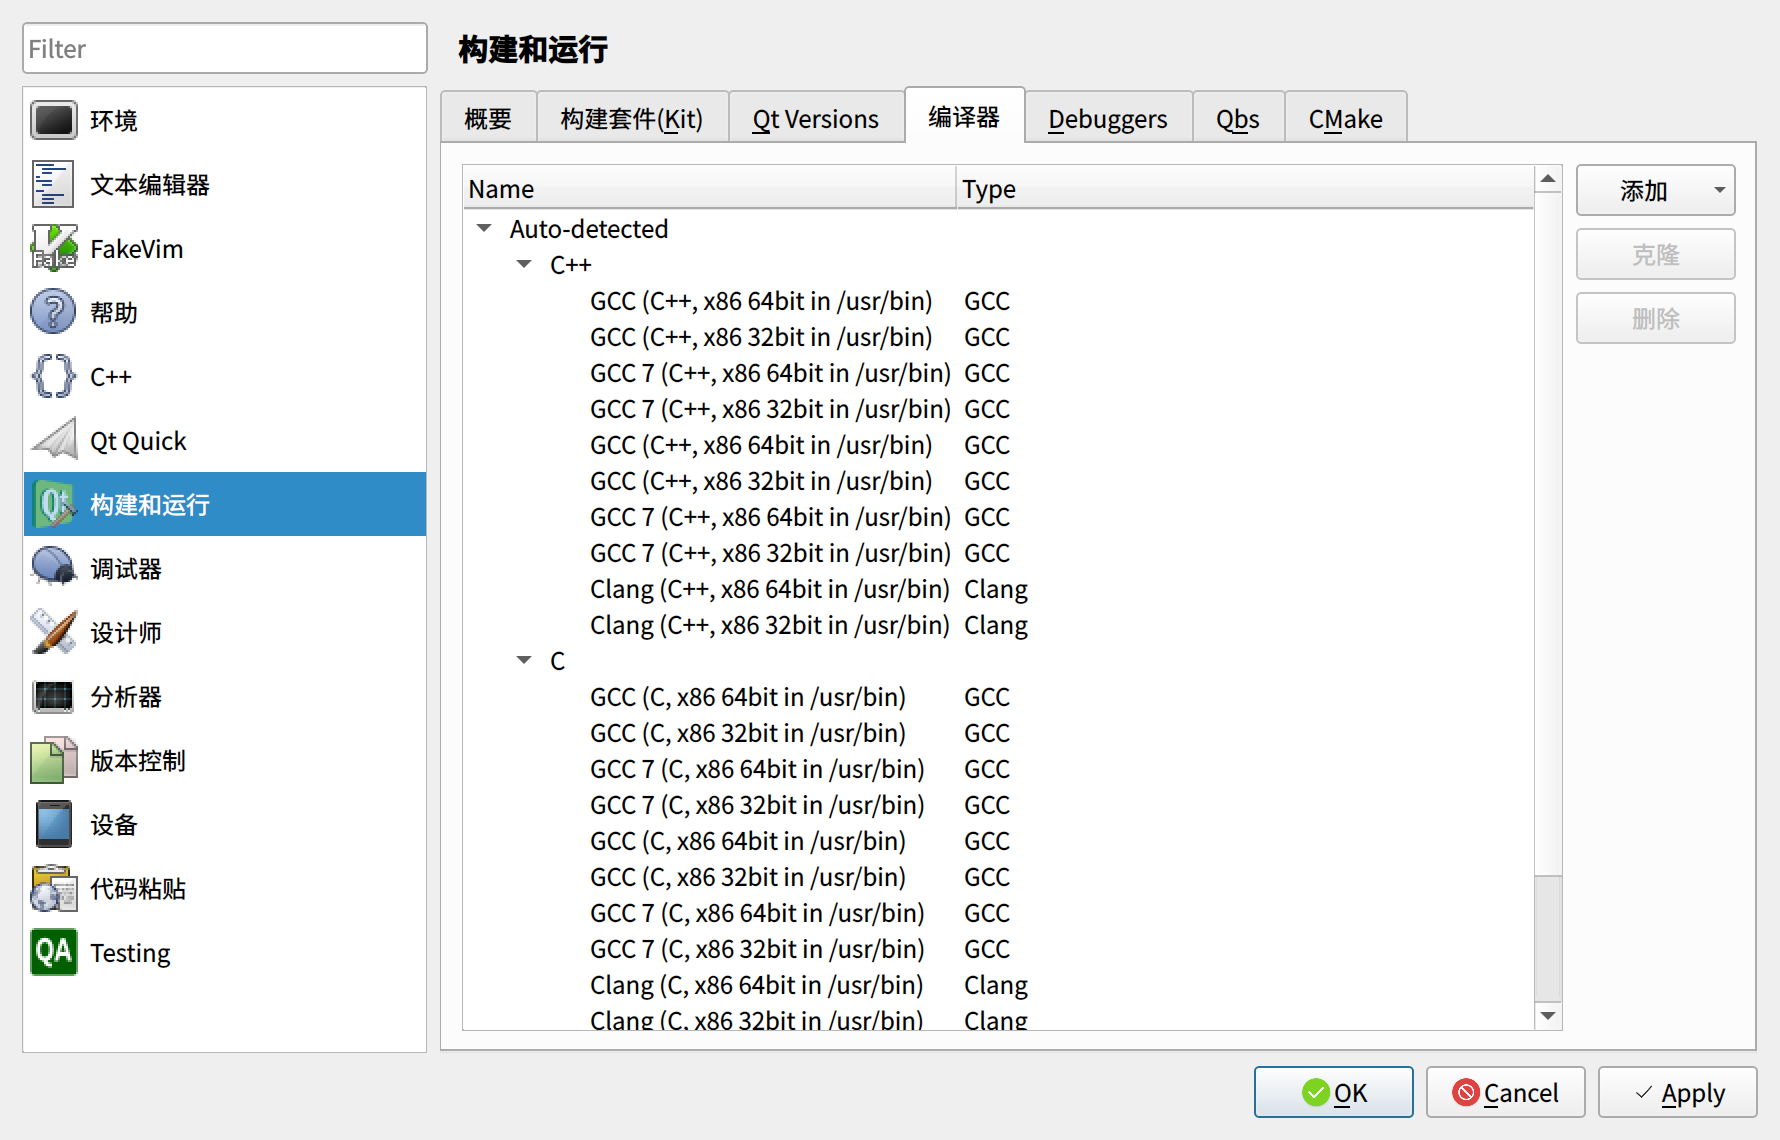Image resolution: width=1780 pixels, height=1140 pixels.
Task: Click the 调试器 sidebar icon
Action: click(x=53, y=568)
